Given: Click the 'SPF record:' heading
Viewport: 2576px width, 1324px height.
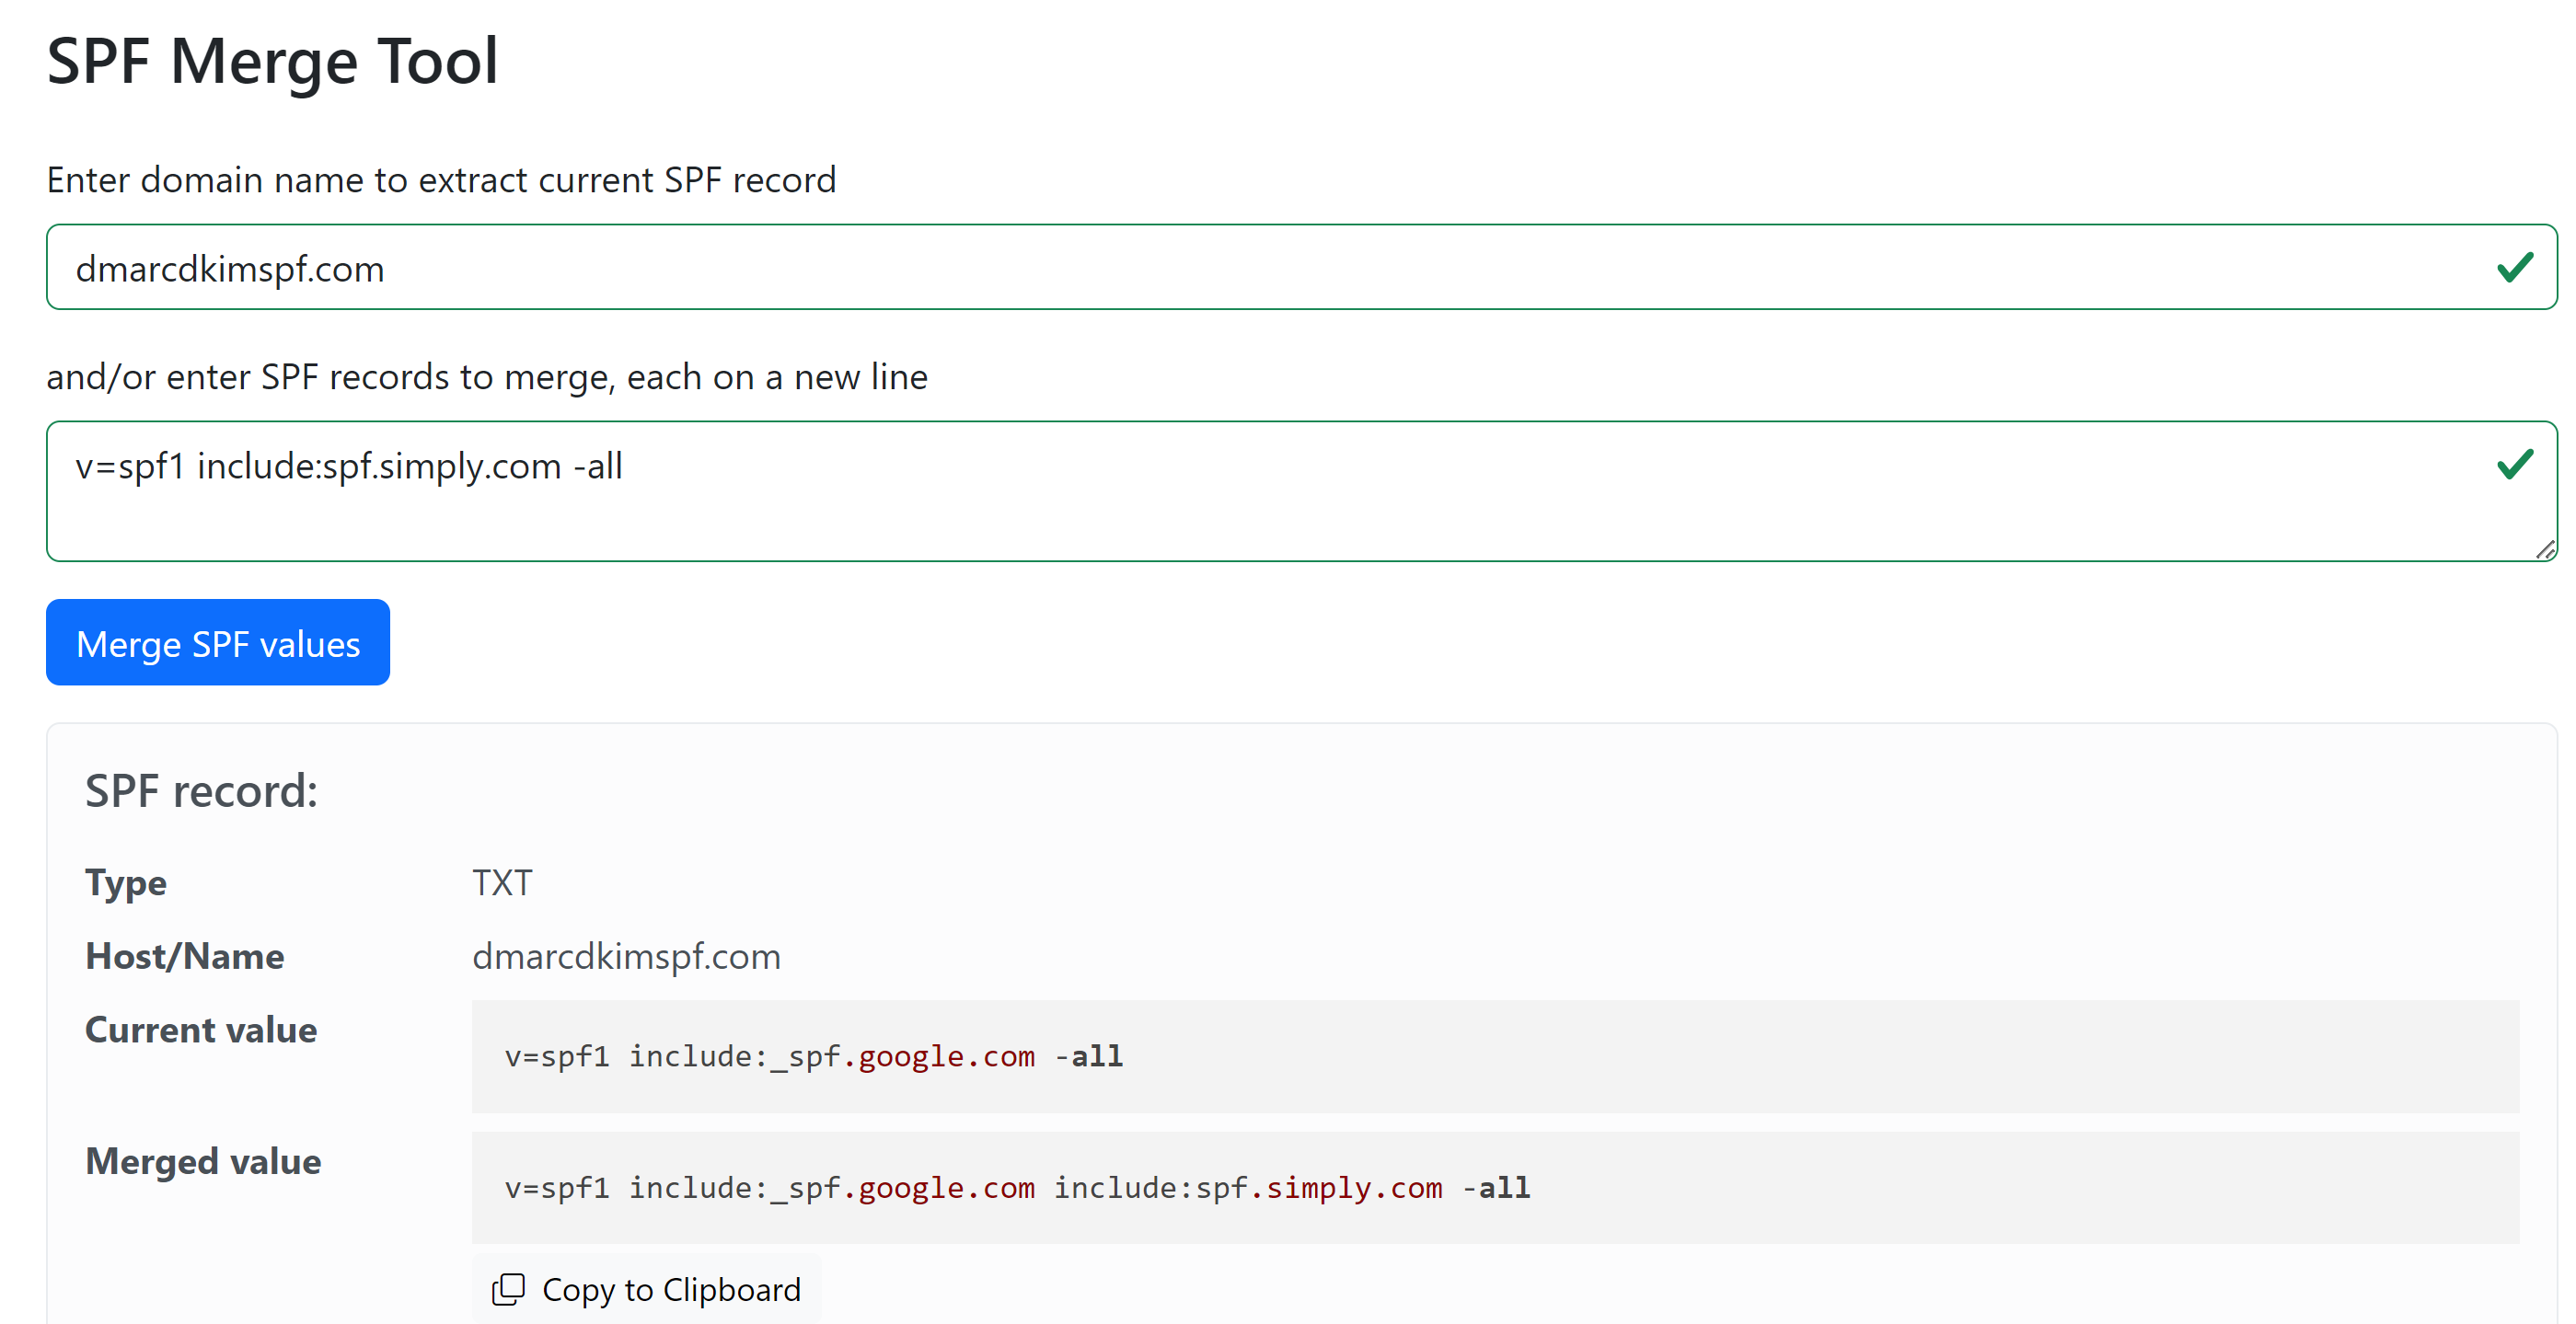Looking at the screenshot, I should pos(201,791).
